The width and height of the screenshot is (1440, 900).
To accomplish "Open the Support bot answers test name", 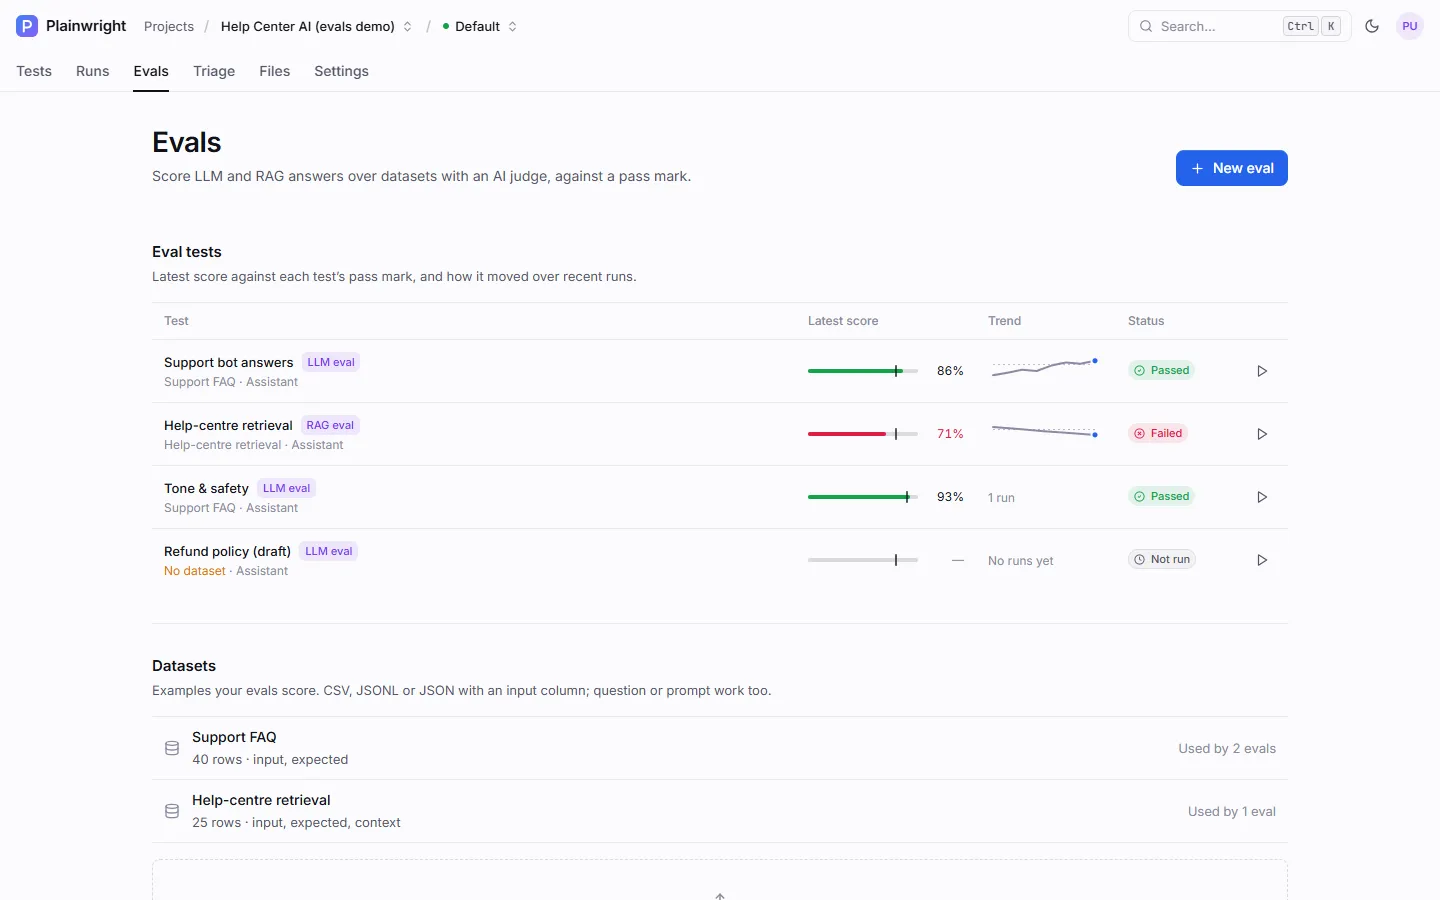I will pyautogui.click(x=228, y=362).
